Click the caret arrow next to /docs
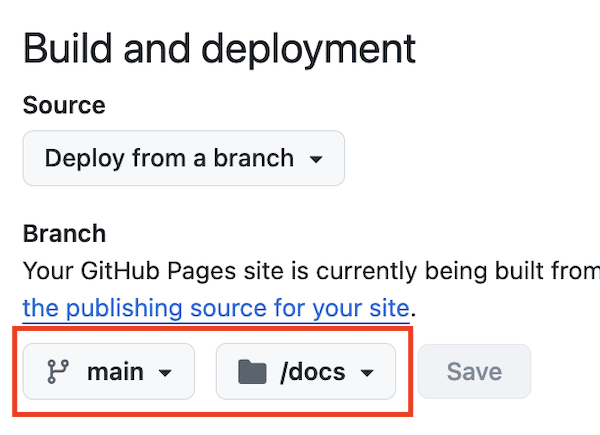 [366, 373]
